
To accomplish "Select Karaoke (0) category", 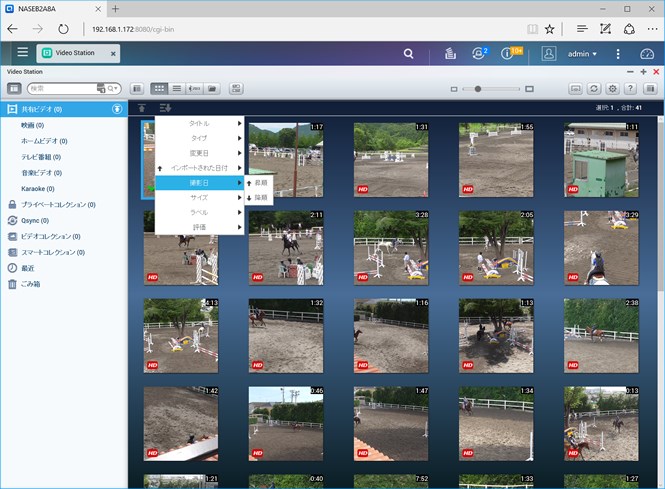I will point(38,189).
